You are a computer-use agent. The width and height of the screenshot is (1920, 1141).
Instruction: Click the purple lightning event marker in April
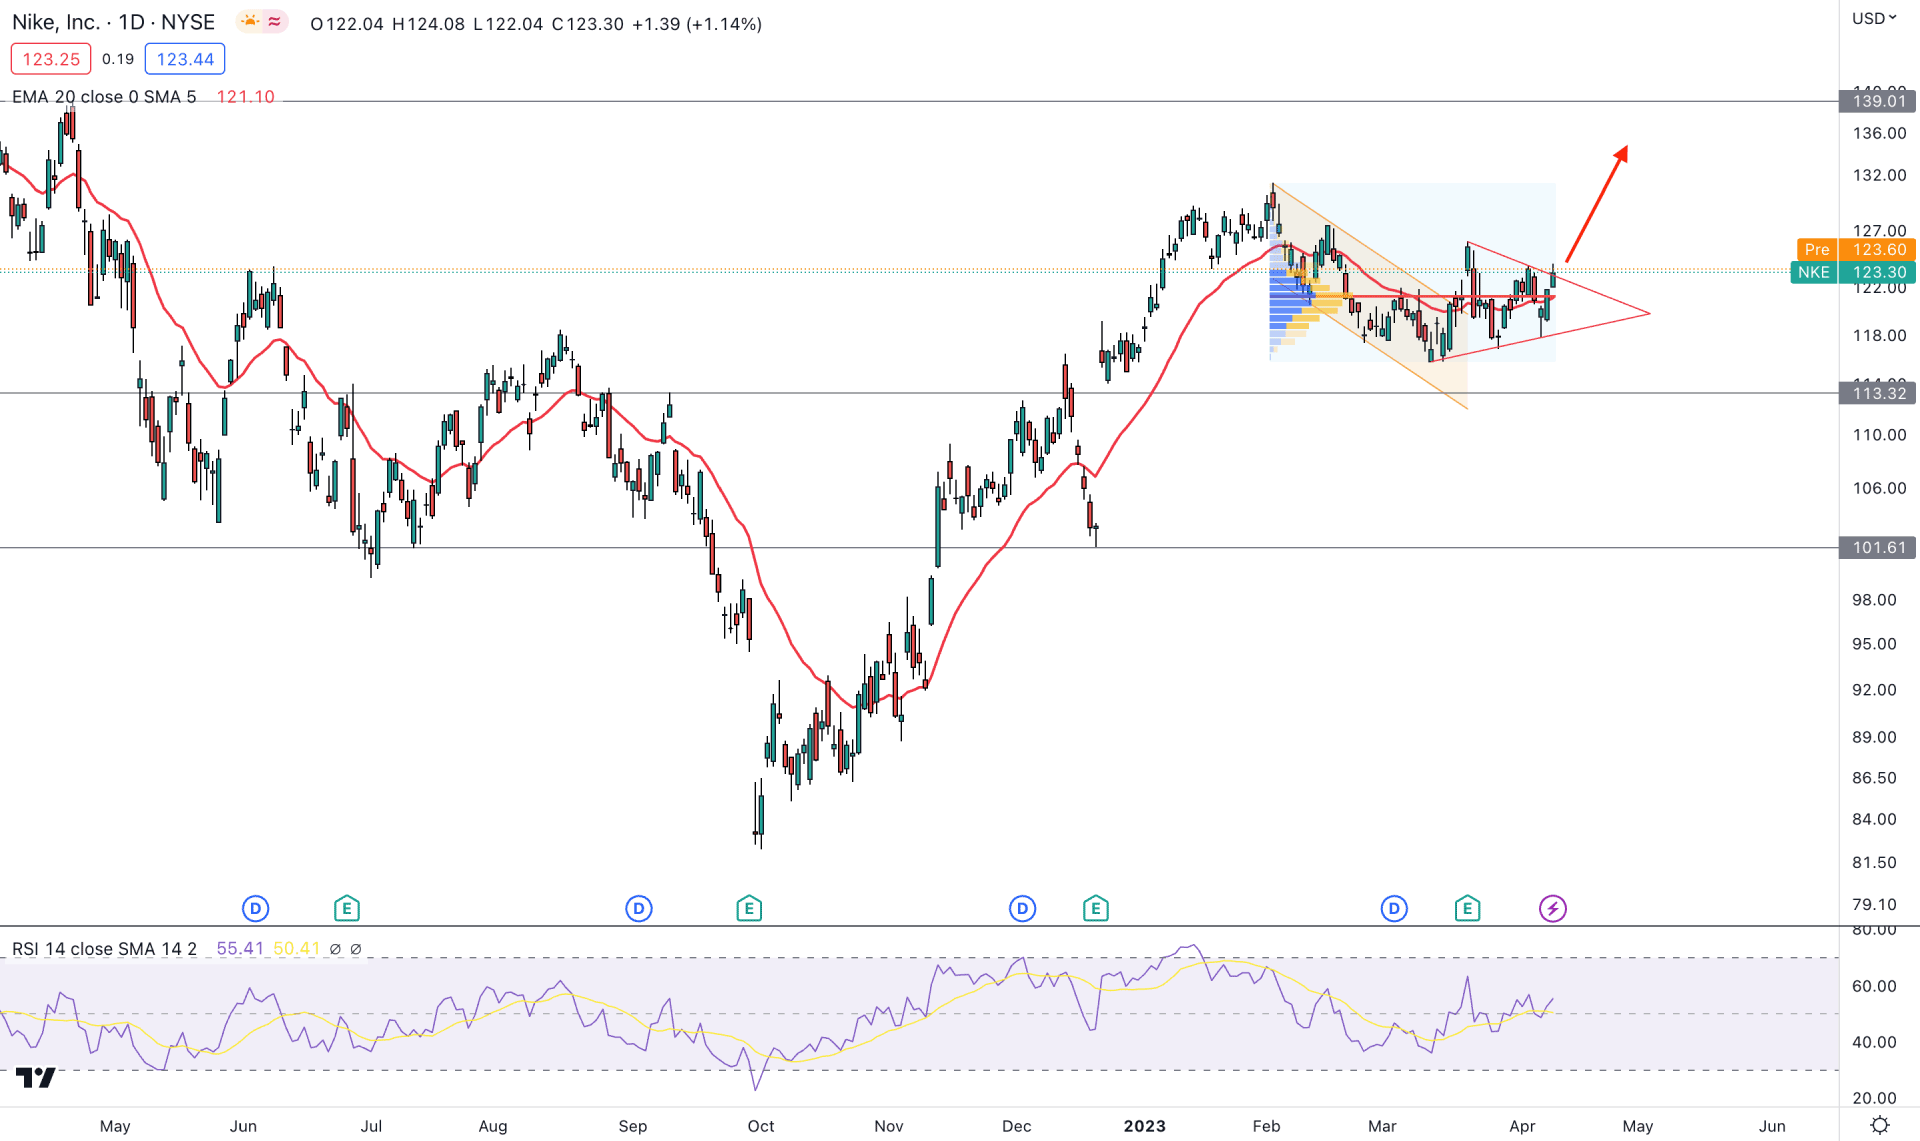coord(1552,909)
